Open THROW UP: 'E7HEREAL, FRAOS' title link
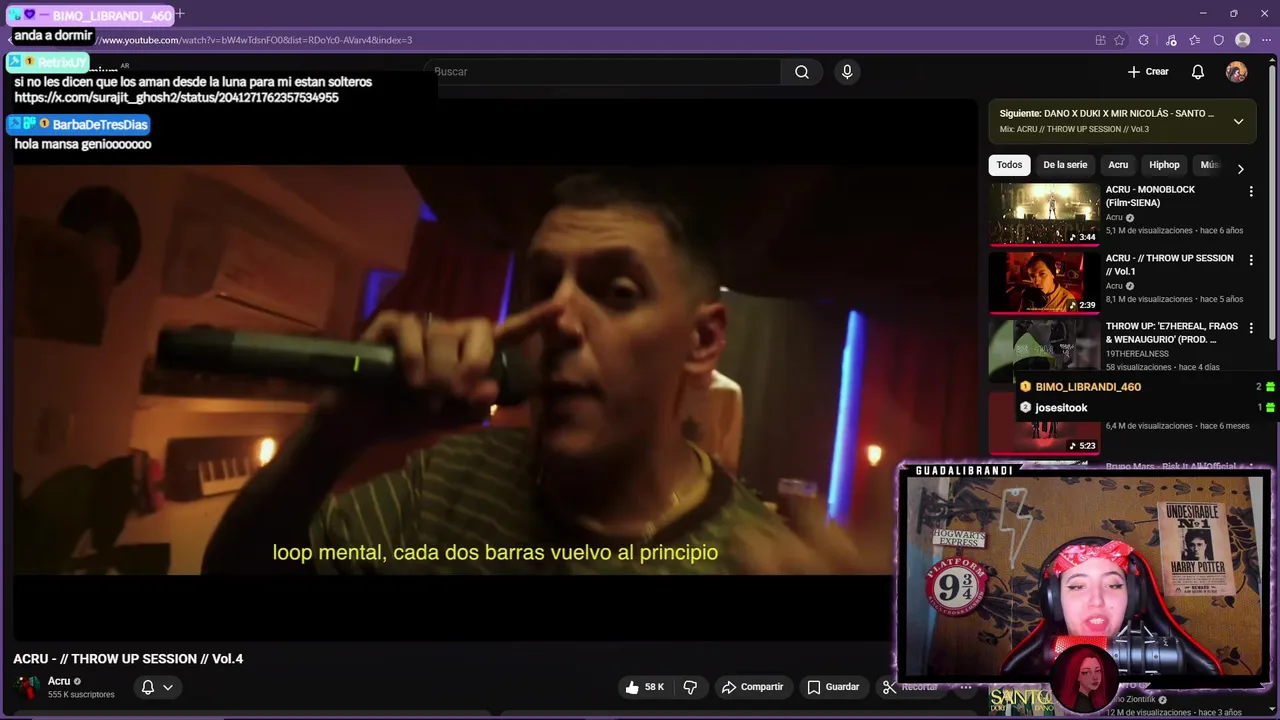Image resolution: width=1280 pixels, height=720 pixels. coord(1171,333)
